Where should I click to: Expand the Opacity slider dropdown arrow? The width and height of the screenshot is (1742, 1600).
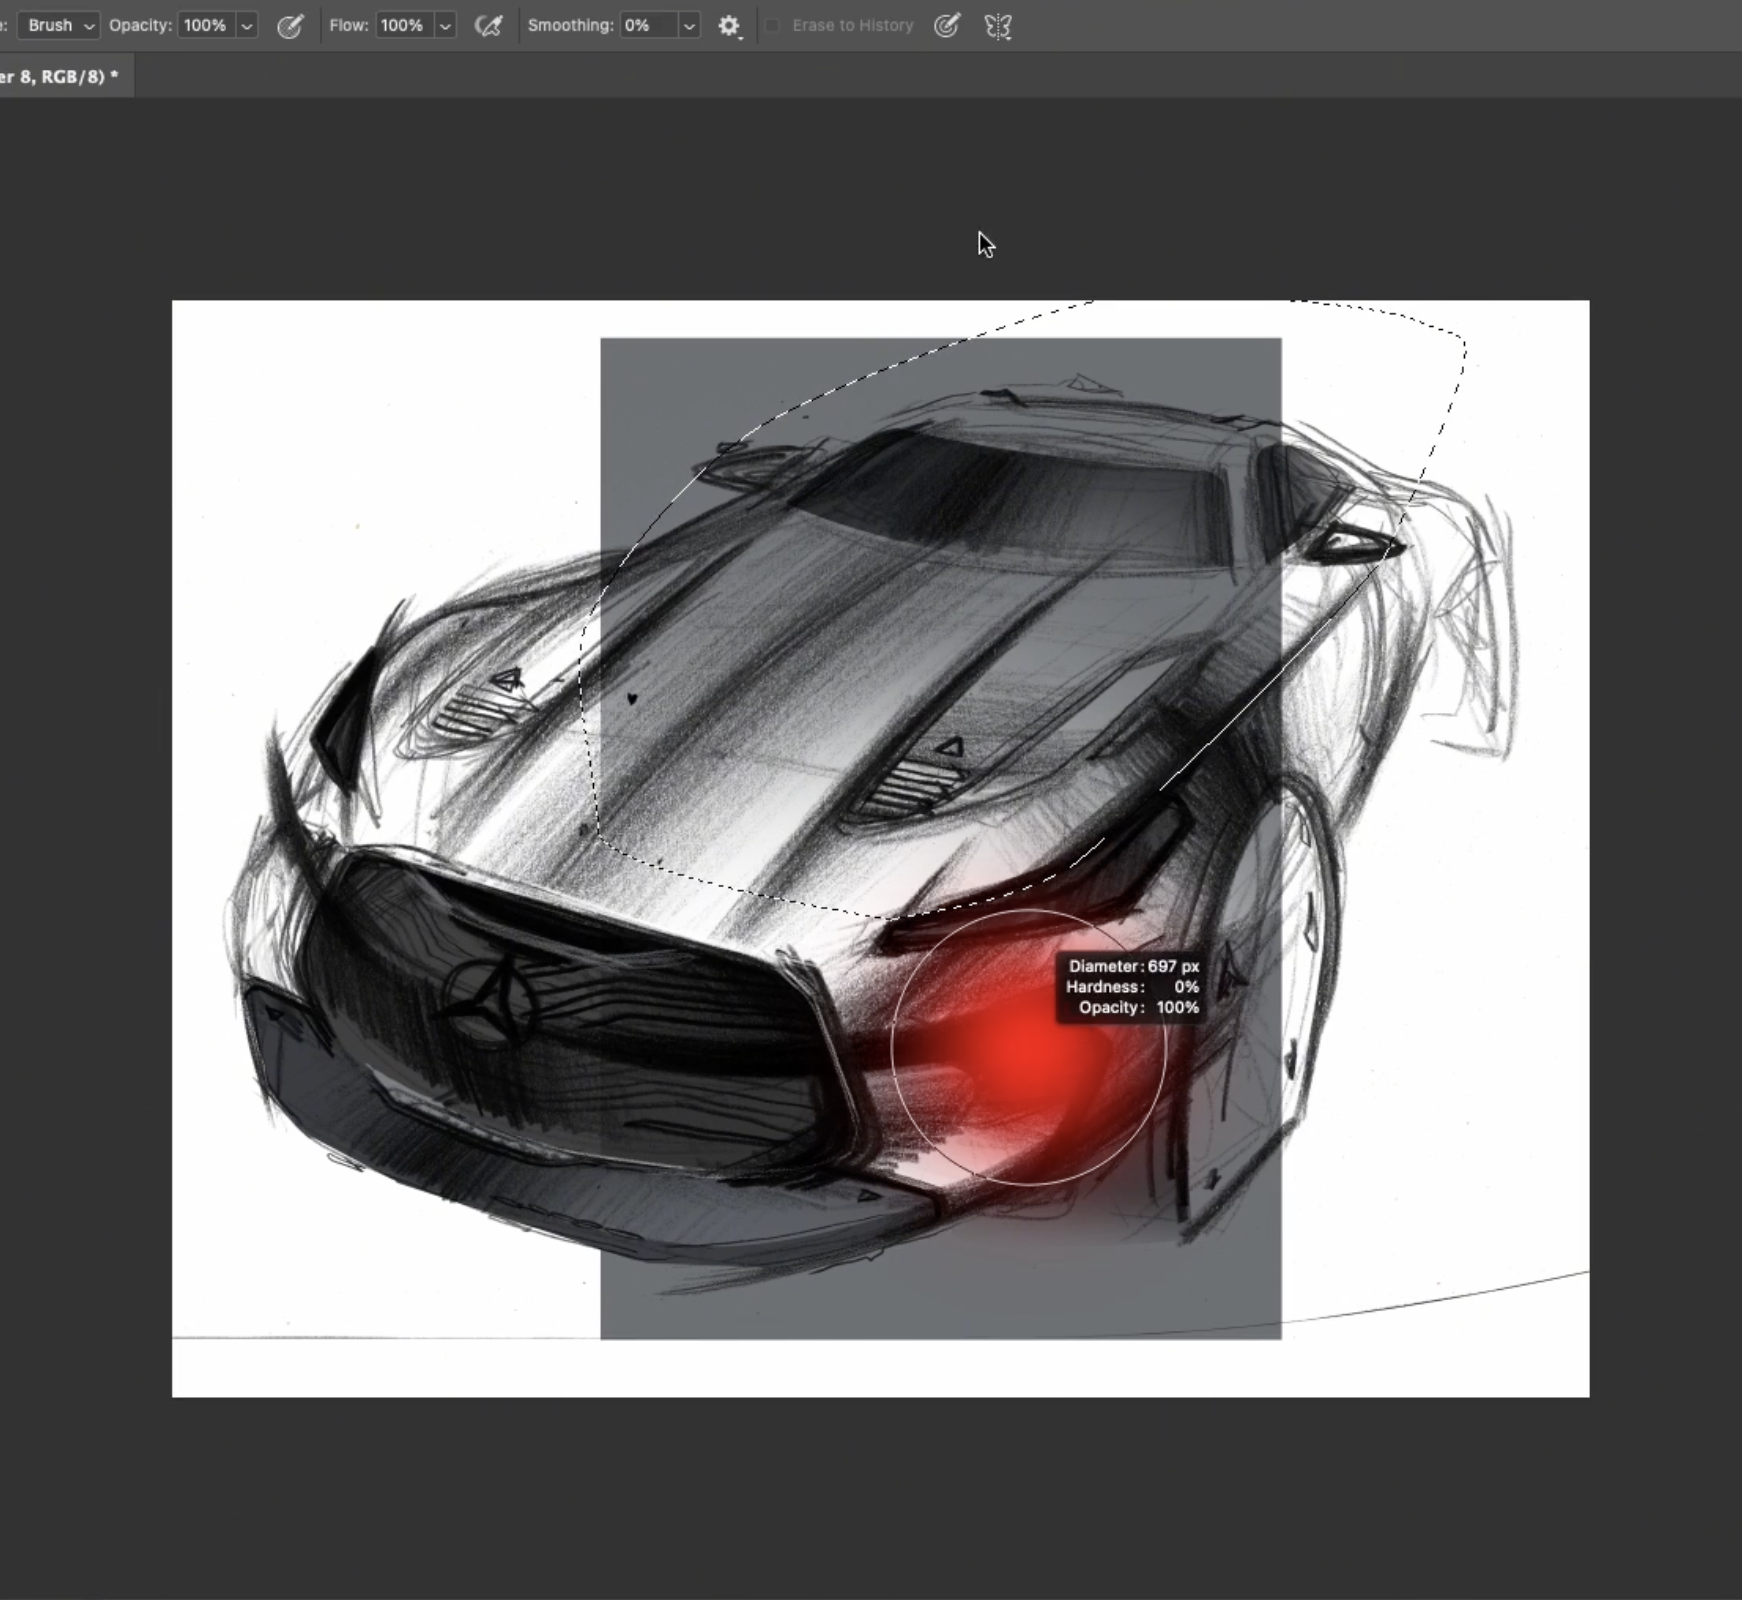(247, 25)
